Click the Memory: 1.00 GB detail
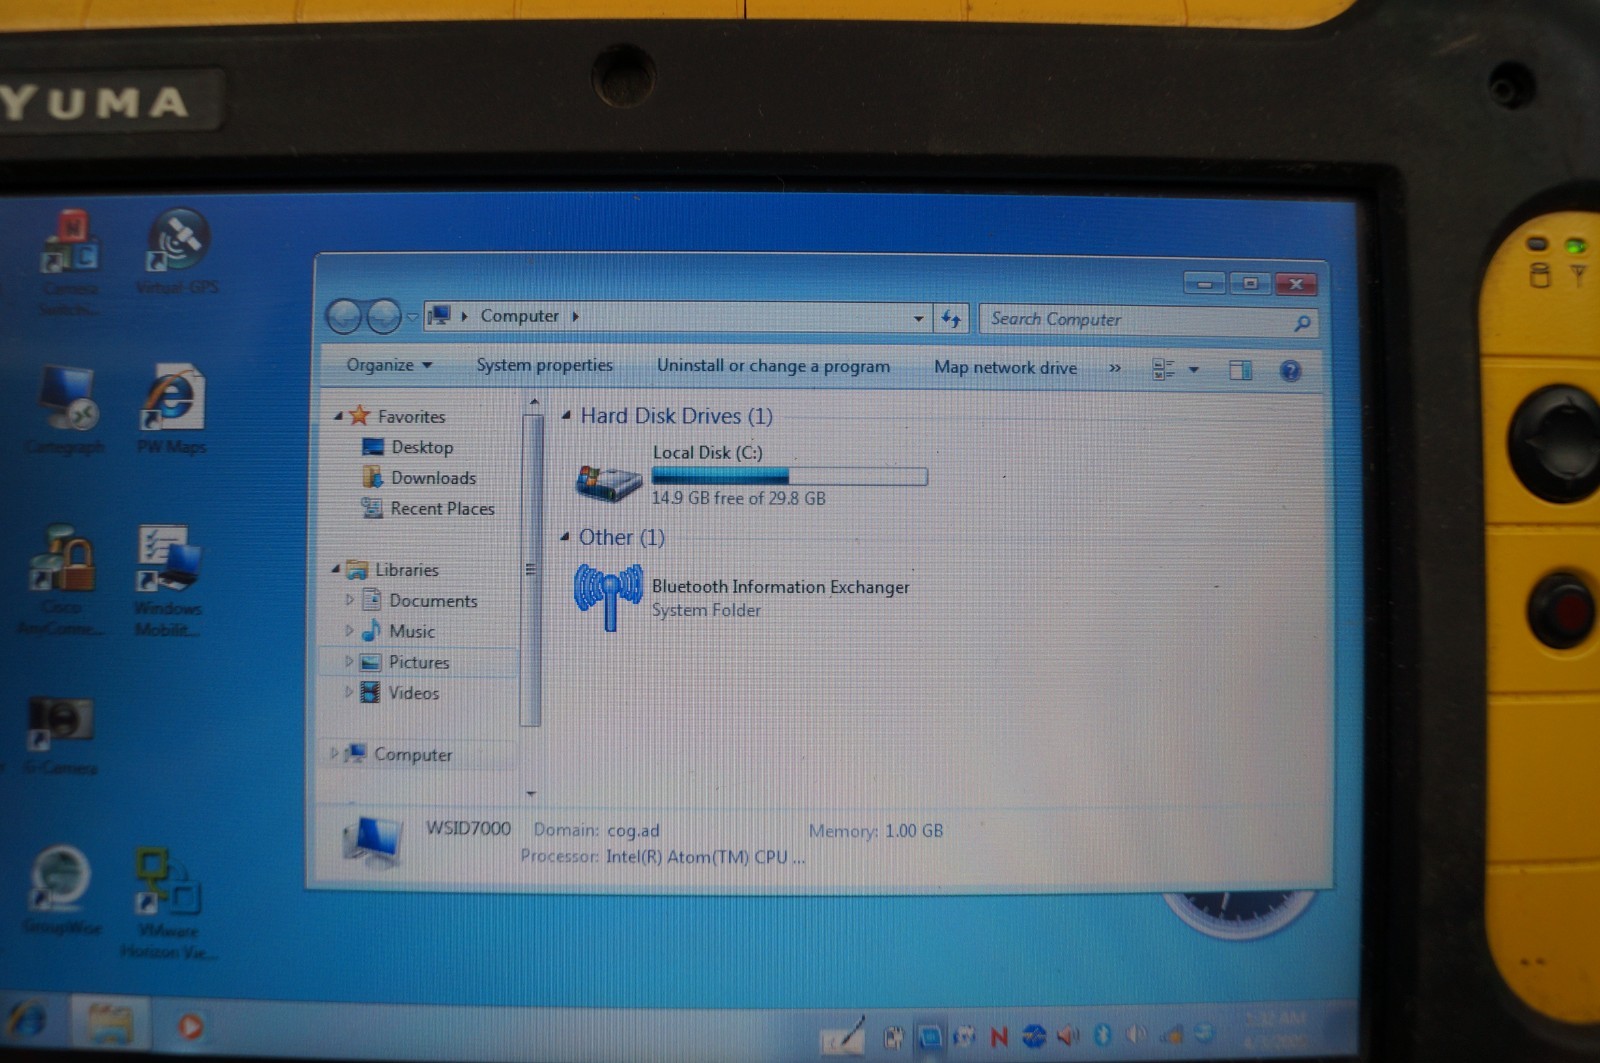 tap(875, 831)
